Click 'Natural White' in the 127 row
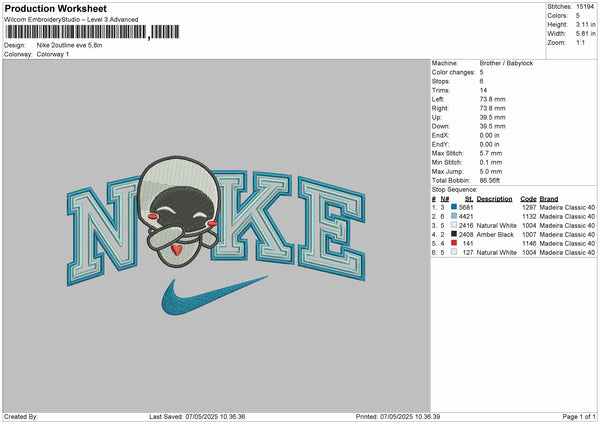Image resolution: width=600 pixels, height=424 pixels. (x=496, y=253)
